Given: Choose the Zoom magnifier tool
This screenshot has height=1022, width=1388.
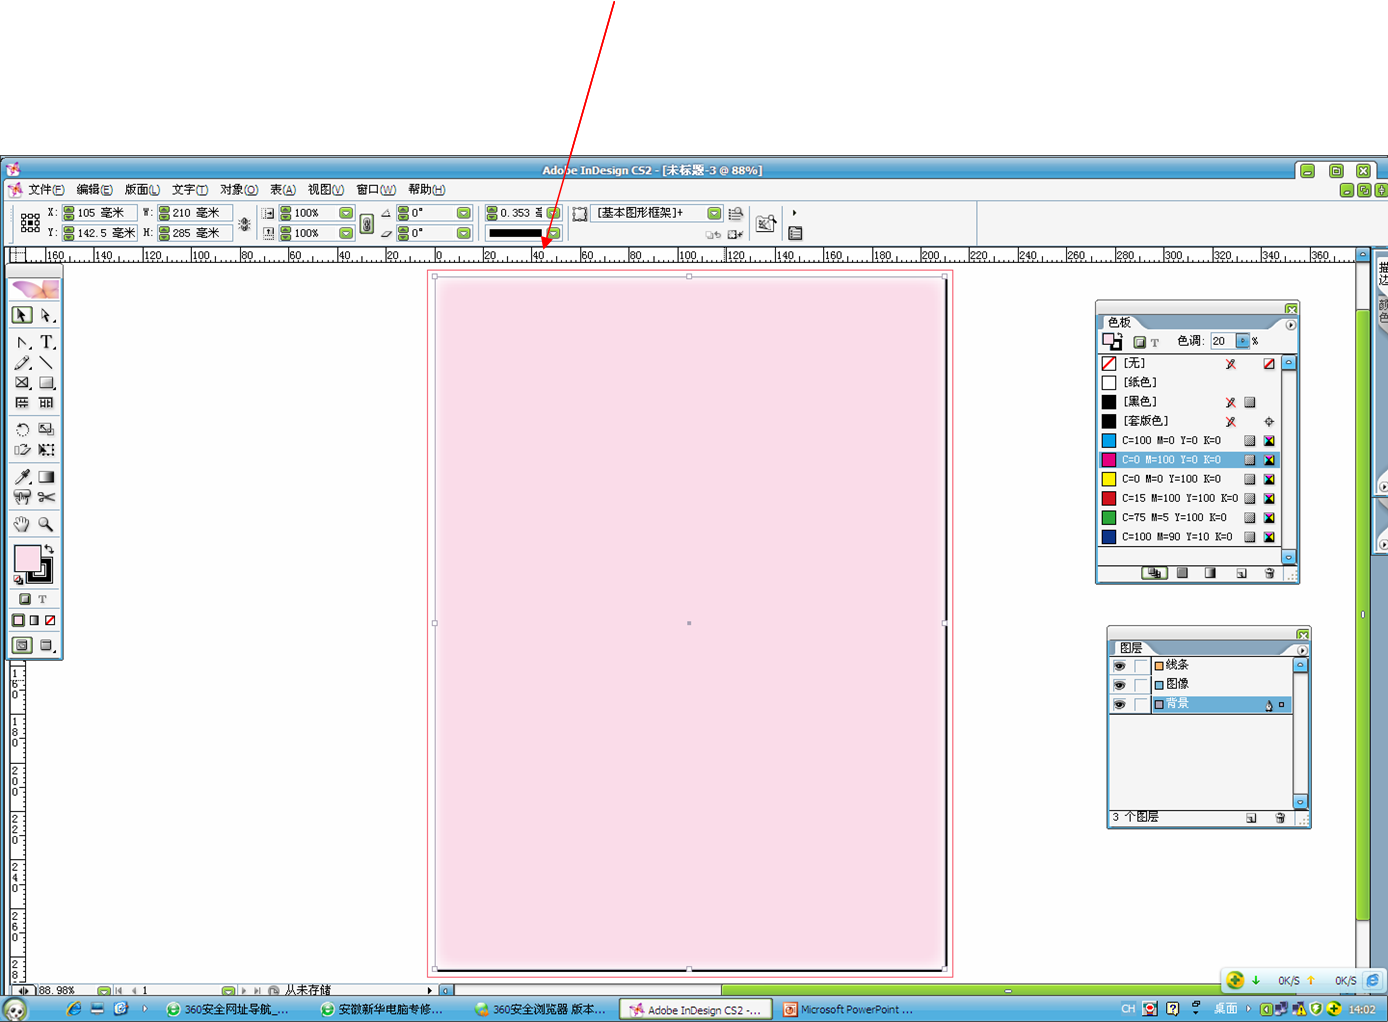Looking at the screenshot, I should (x=46, y=524).
